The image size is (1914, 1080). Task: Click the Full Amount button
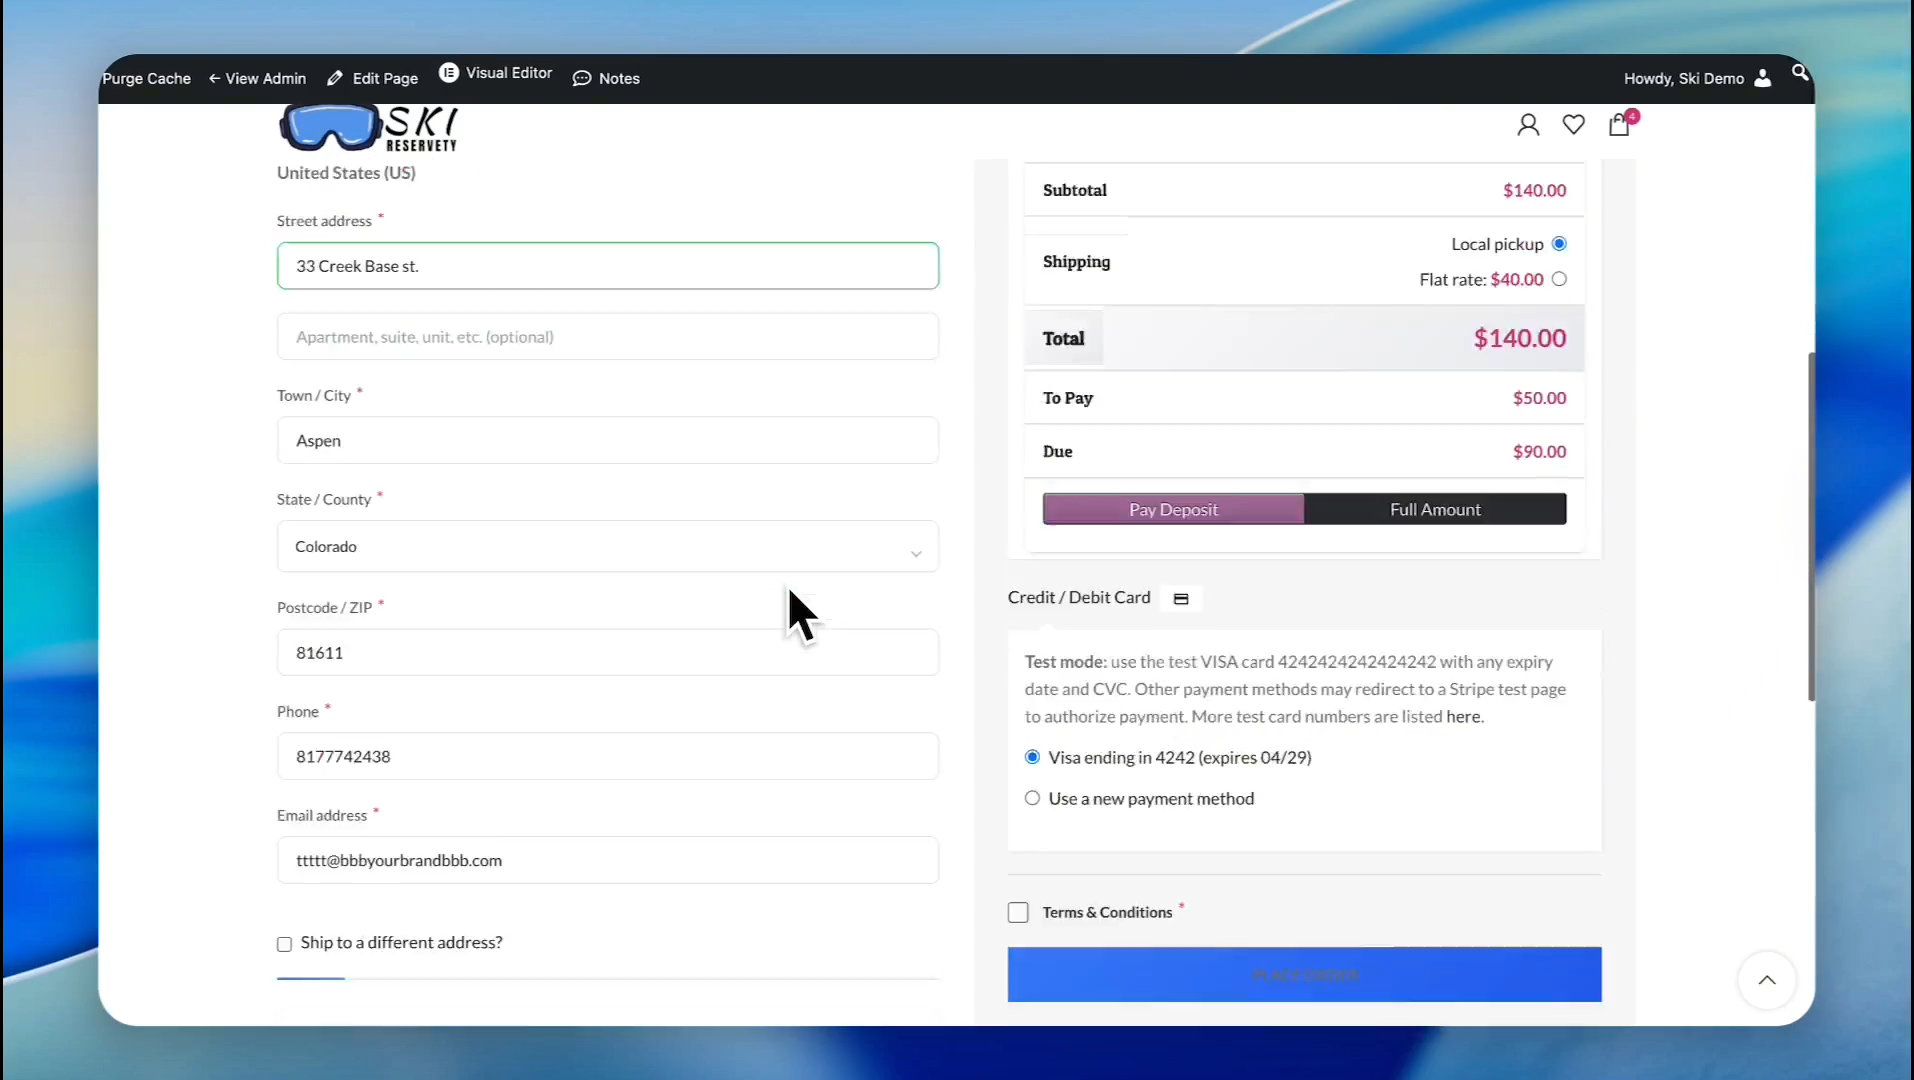[x=1434, y=509]
